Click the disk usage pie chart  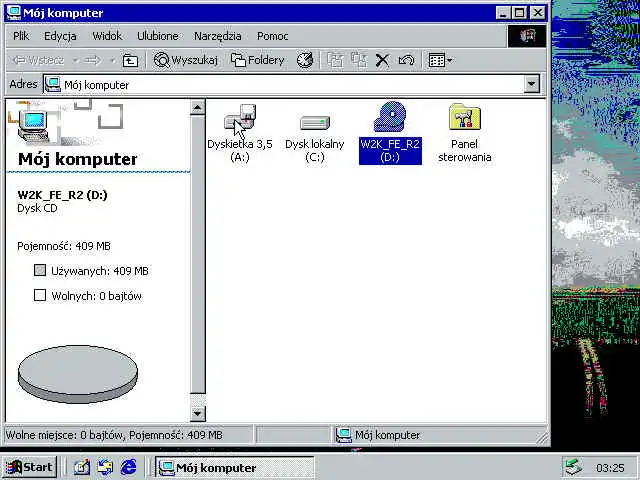(x=78, y=374)
